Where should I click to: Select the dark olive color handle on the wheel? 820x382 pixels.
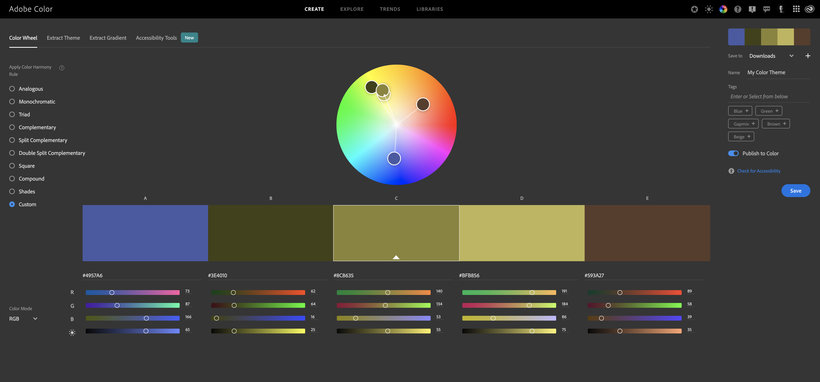(371, 87)
